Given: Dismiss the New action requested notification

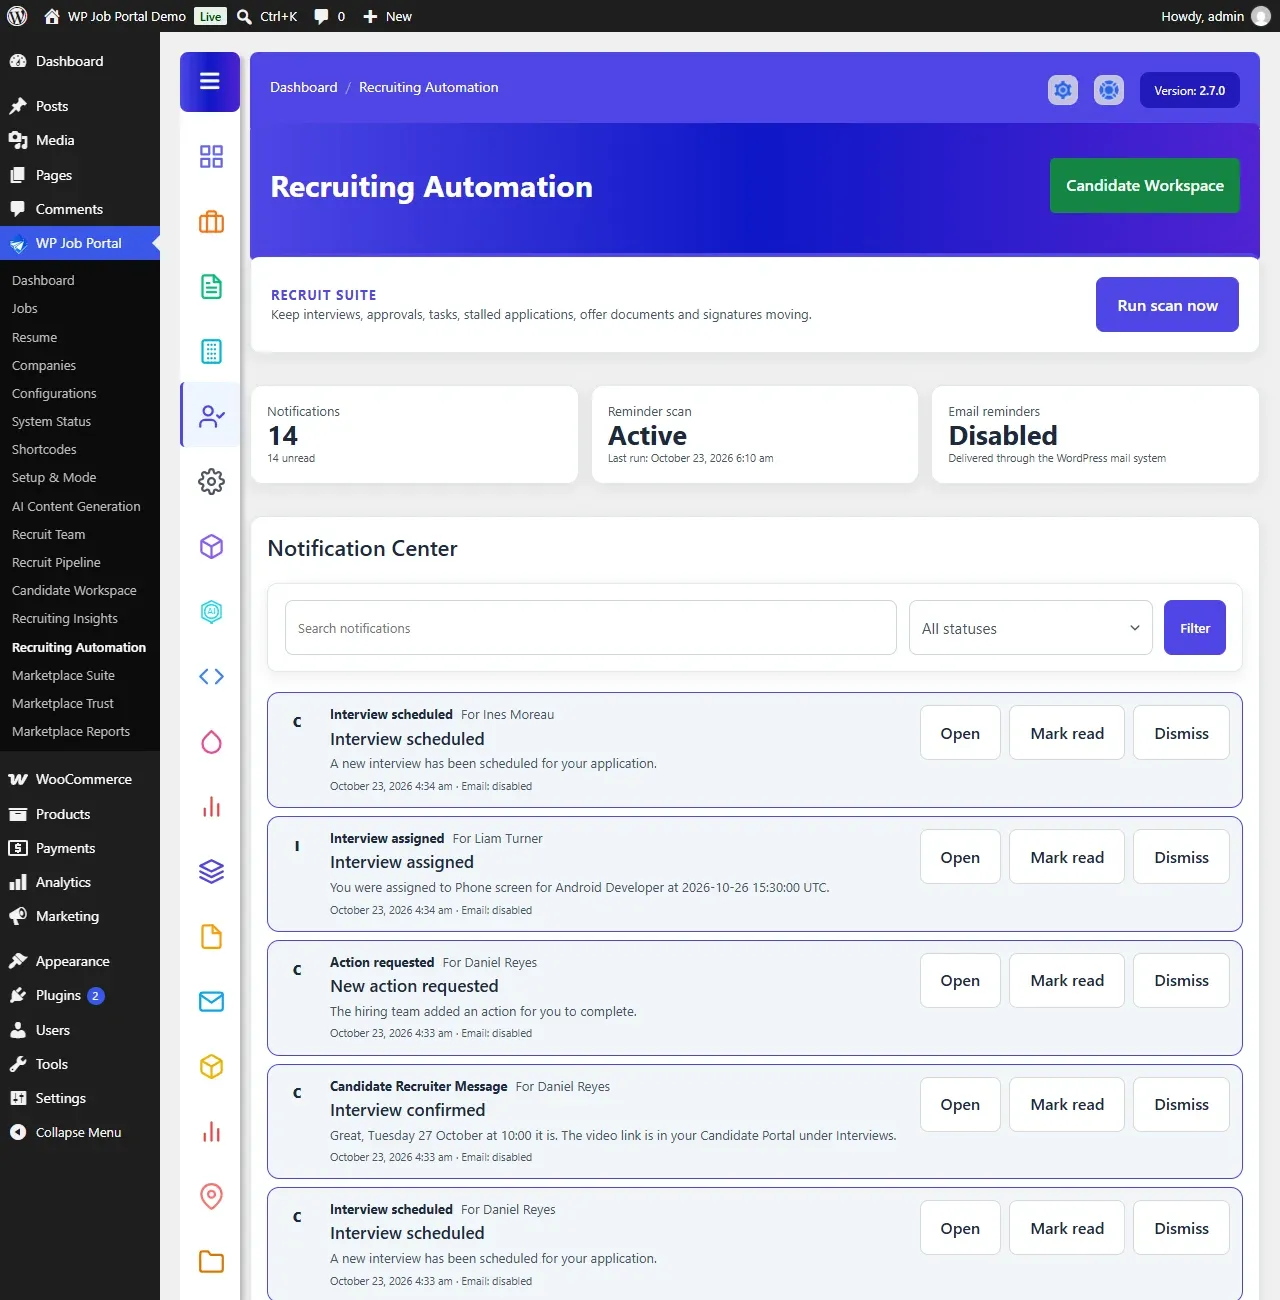Looking at the screenshot, I should [1181, 980].
